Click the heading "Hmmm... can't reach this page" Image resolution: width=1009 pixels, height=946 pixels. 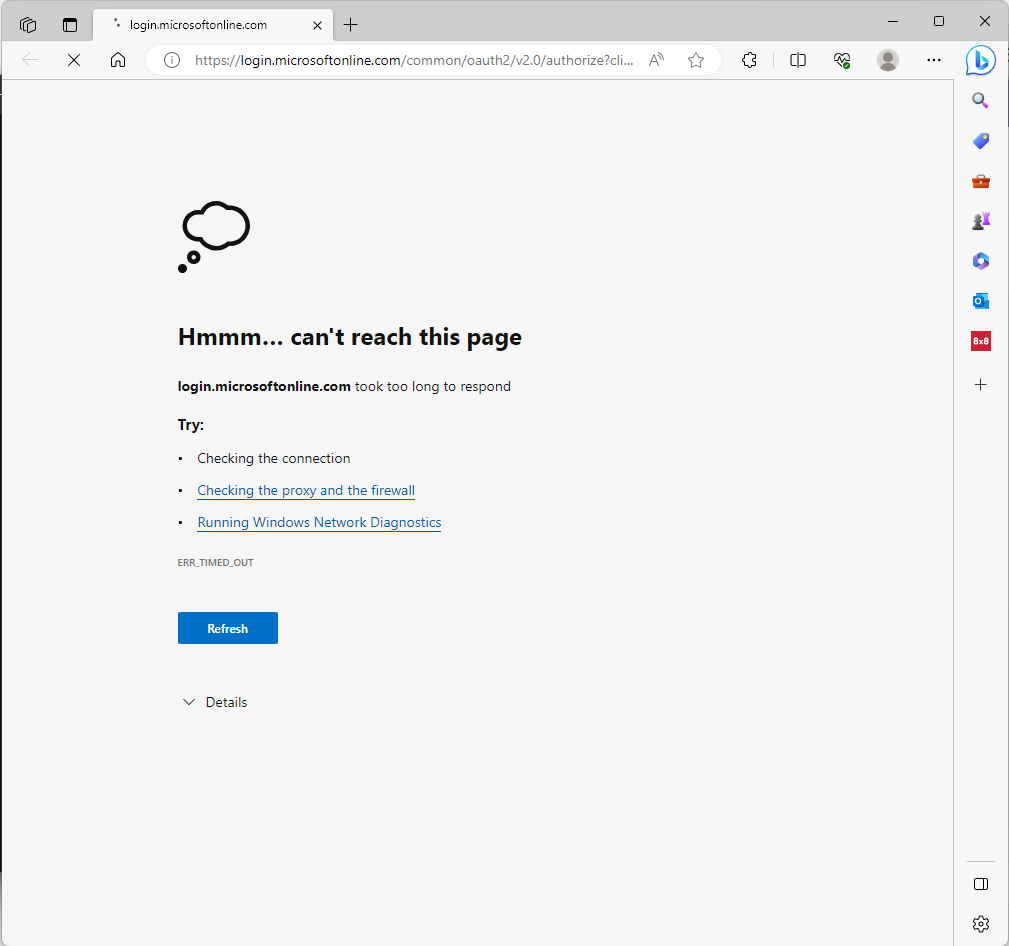pyautogui.click(x=349, y=337)
